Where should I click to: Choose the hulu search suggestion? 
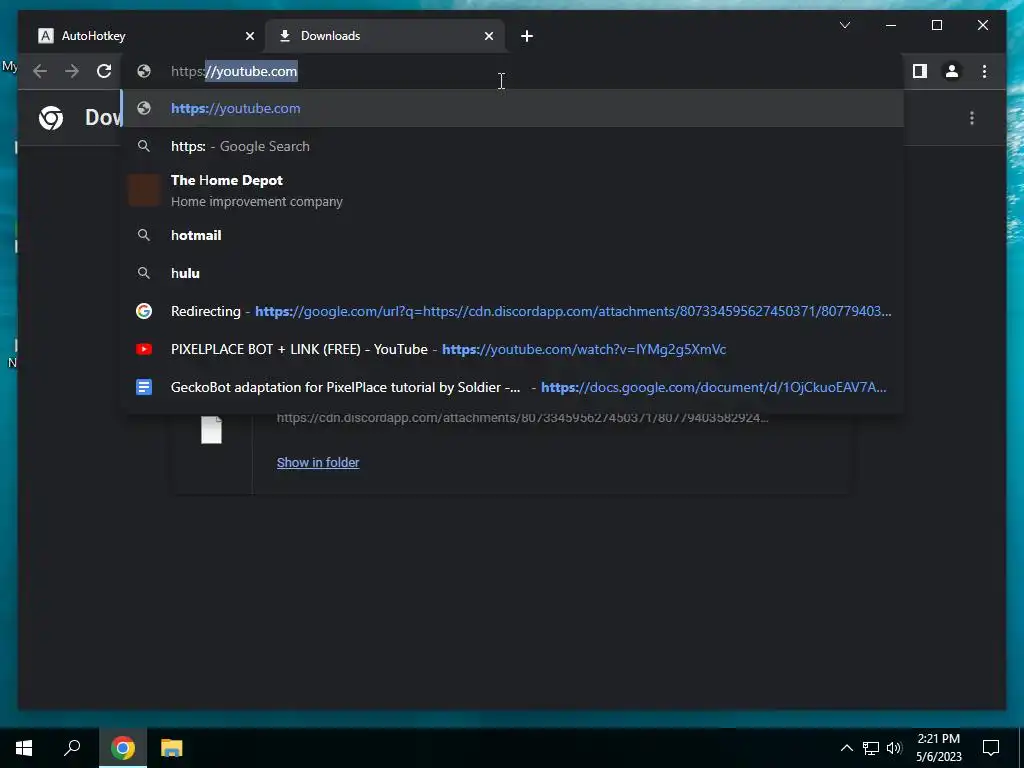(513, 273)
